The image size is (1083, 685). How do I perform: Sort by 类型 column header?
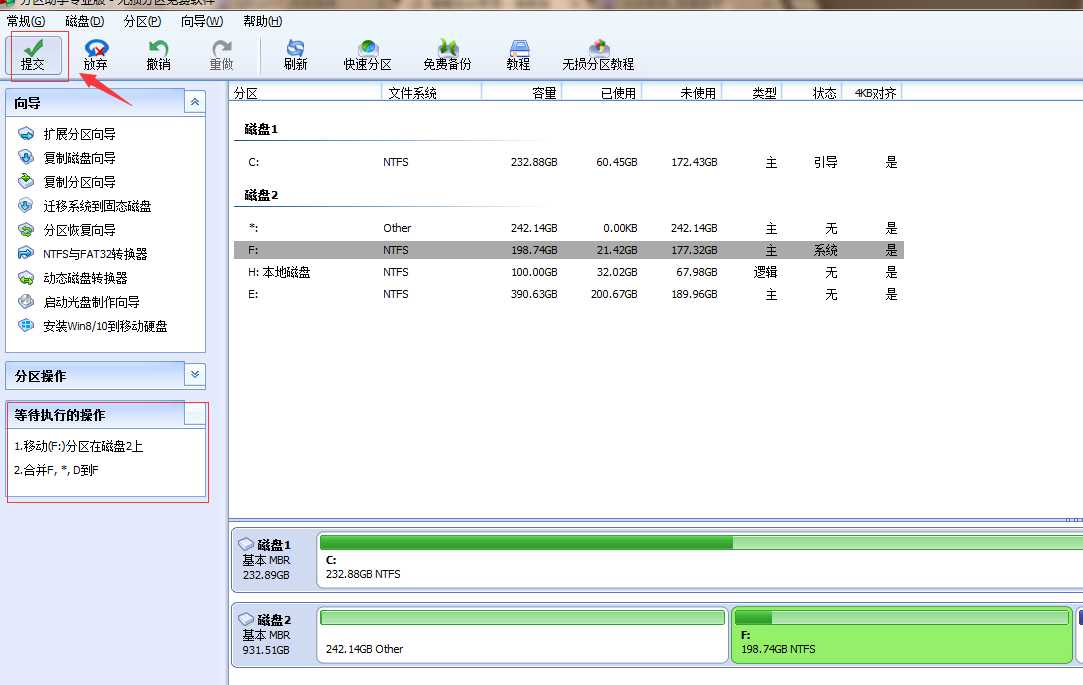753,93
